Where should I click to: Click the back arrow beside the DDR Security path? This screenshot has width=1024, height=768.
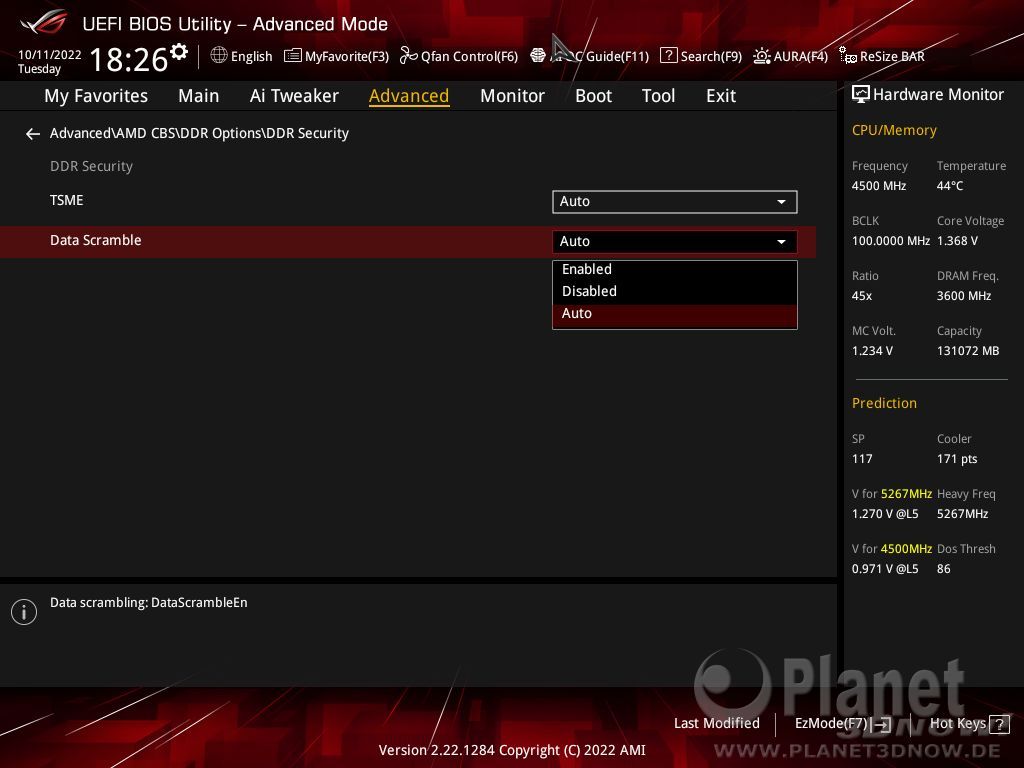[33, 134]
